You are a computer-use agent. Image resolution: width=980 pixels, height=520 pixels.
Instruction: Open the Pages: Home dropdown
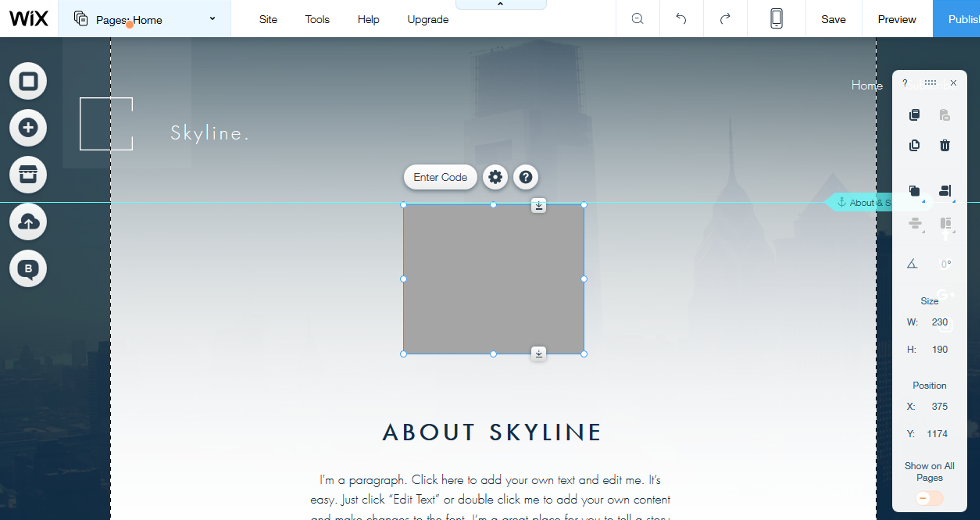pyautogui.click(x=144, y=19)
